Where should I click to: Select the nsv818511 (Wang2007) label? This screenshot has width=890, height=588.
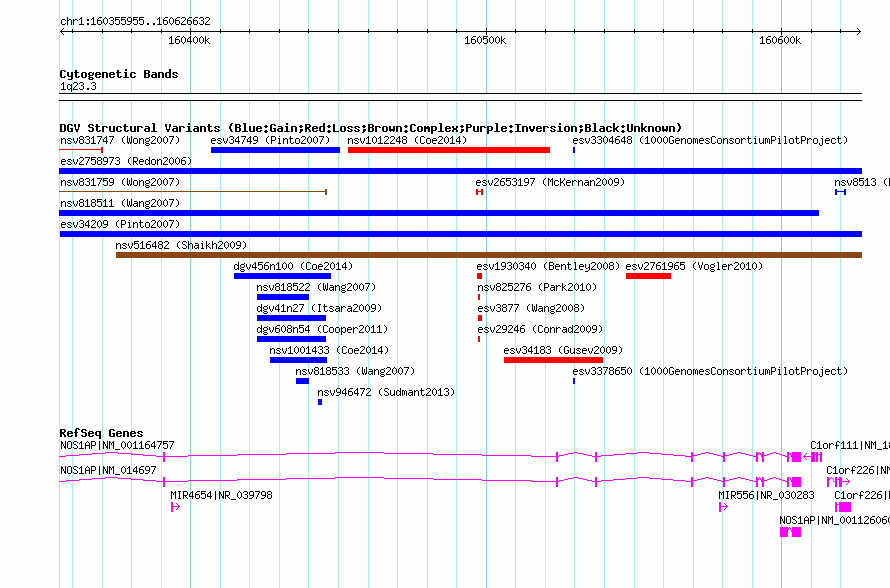coord(120,203)
